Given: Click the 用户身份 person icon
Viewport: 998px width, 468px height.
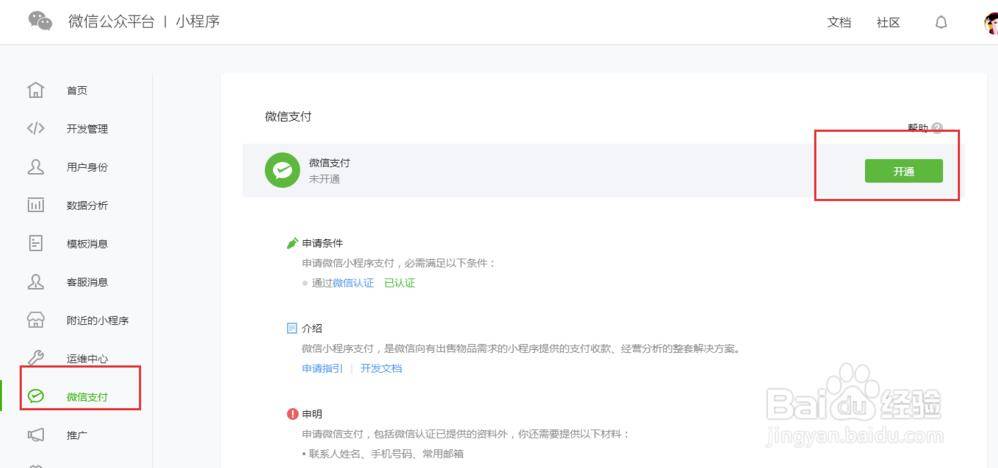Looking at the screenshot, I should [36, 167].
